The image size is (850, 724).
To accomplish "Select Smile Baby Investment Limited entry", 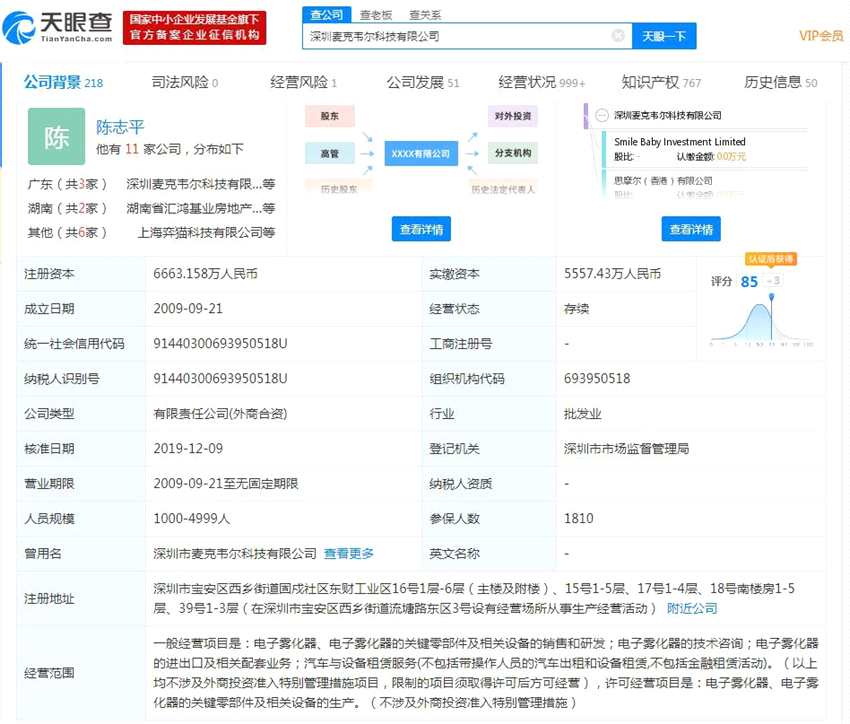I will point(680,142).
